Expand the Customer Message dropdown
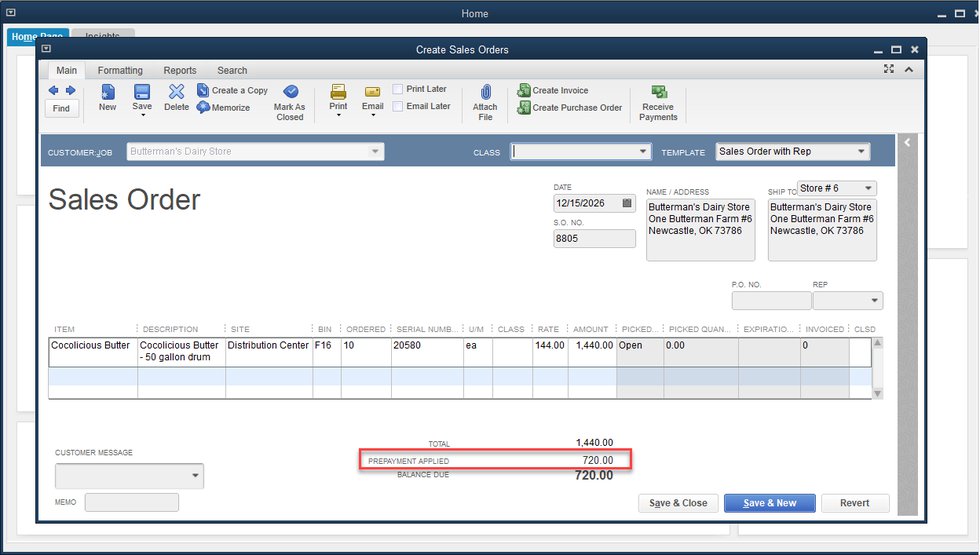 [195, 476]
